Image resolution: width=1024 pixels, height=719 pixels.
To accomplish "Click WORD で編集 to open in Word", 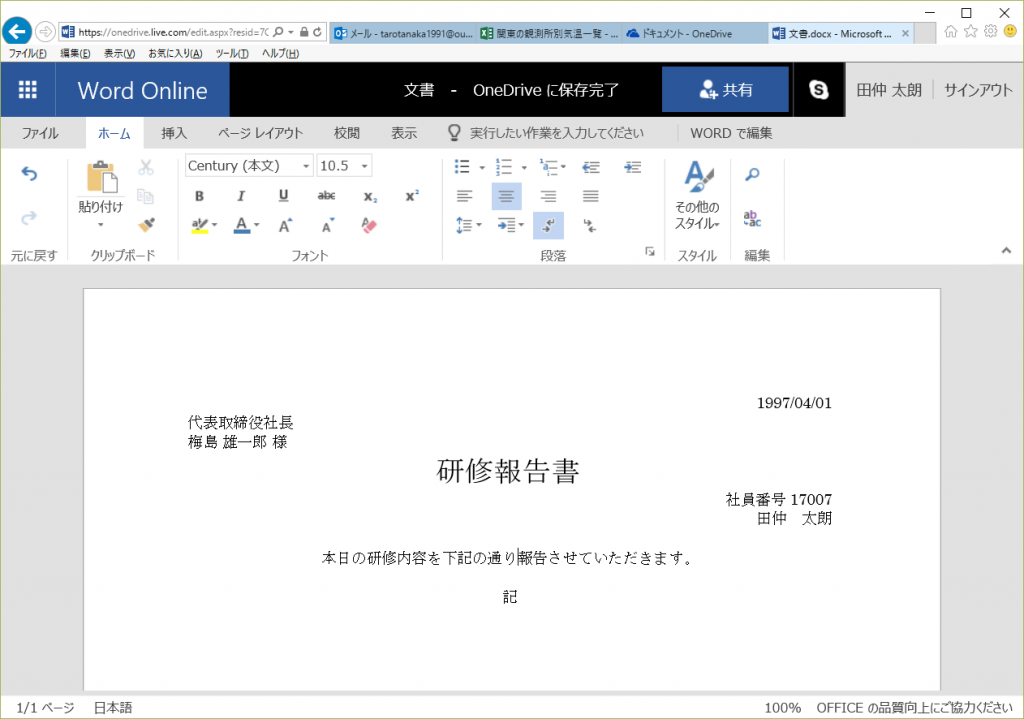I will (x=731, y=133).
